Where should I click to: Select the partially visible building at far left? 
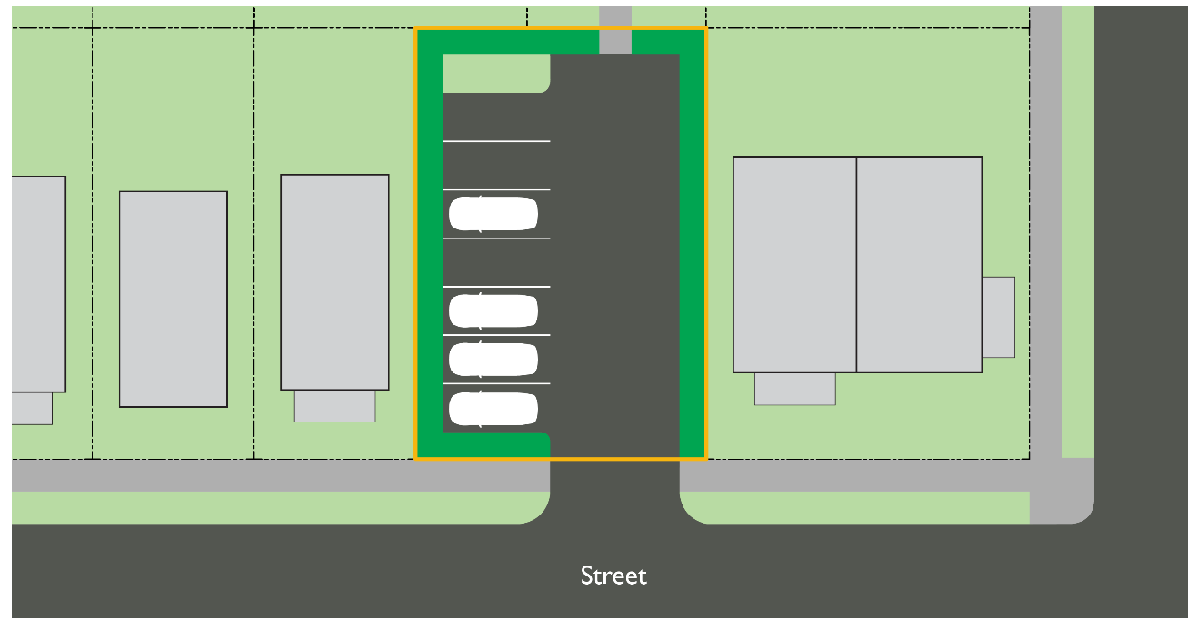[38, 284]
